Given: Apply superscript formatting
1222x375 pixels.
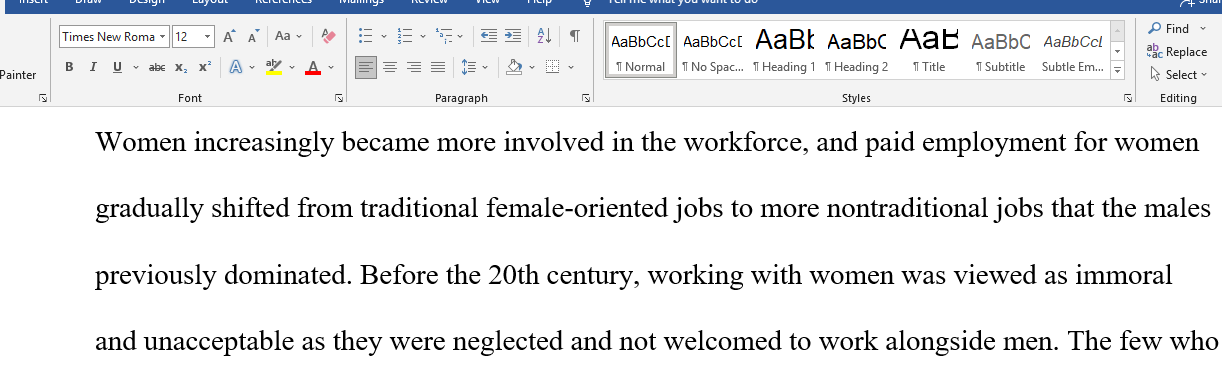Looking at the screenshot, I should (x=204, y=68).
